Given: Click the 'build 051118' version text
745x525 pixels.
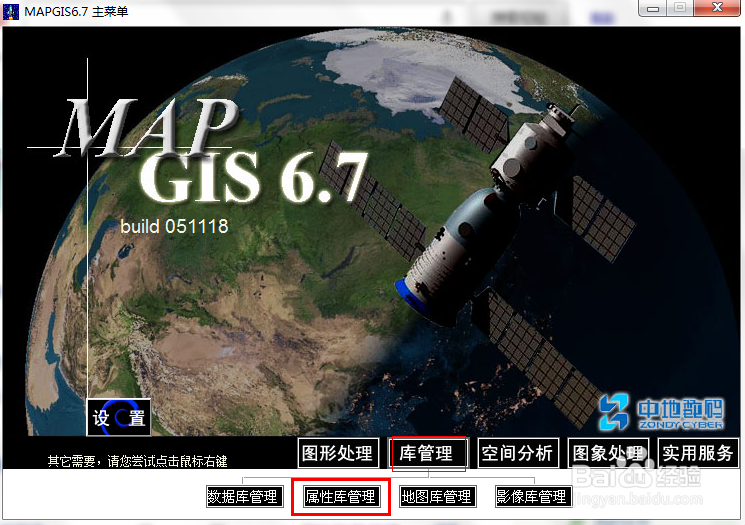Looking at the screenshot, I should [x=174, y=226].
